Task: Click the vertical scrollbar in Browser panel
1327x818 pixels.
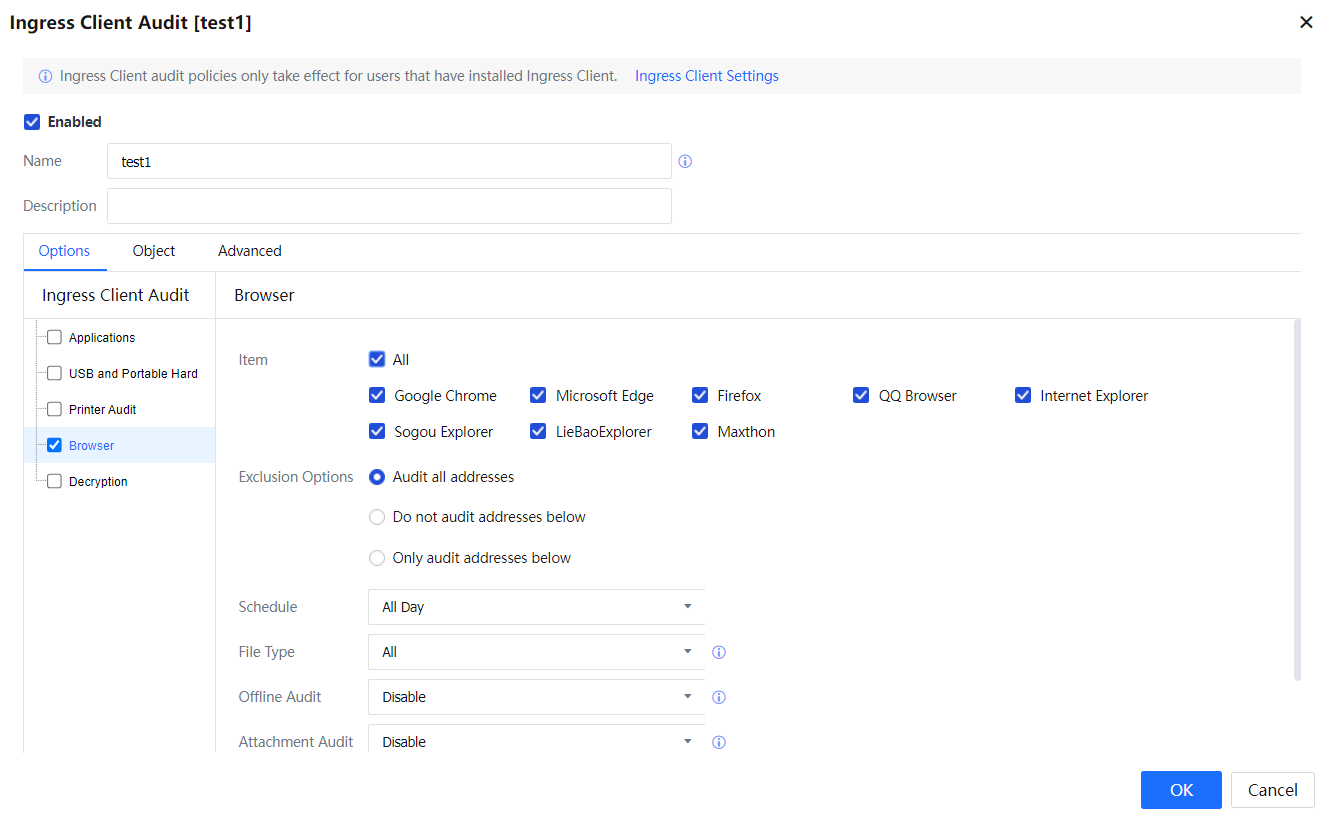Action: 1297,500
